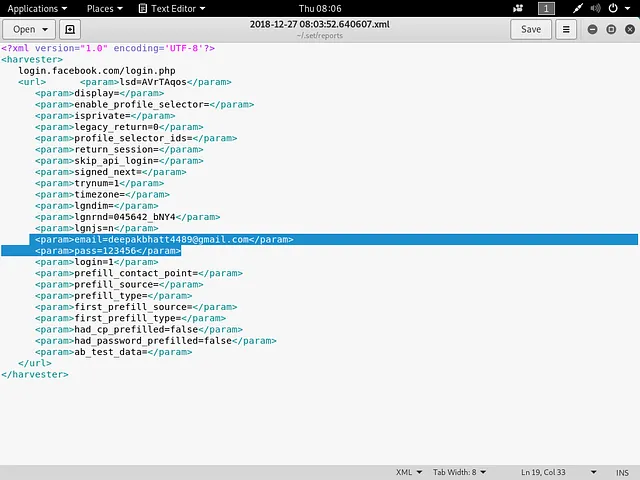The image size is (640, 480).
Task: Click the skip_api_login= line
Action: [119, 161]
